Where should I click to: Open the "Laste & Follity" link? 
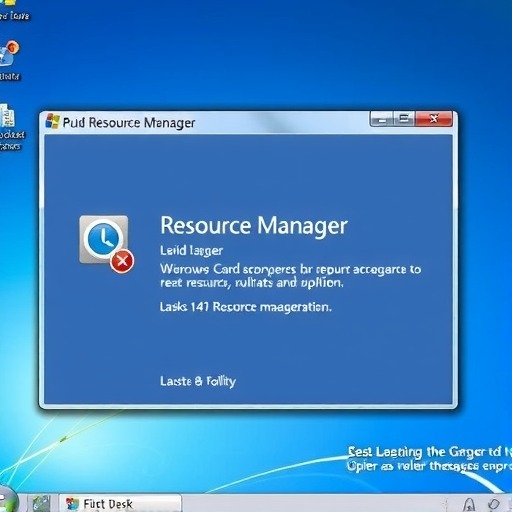198,381
